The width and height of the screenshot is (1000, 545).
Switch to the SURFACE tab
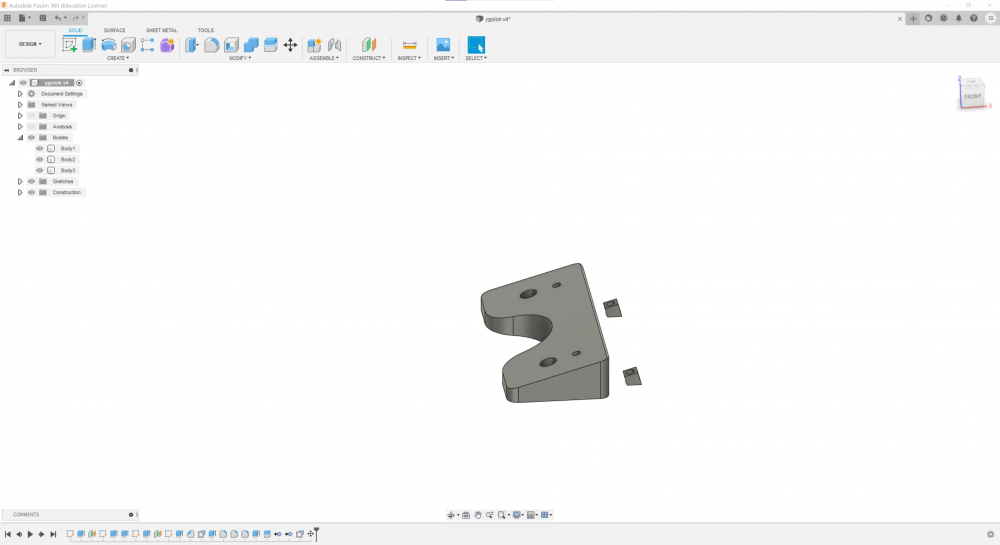point(115,30)
